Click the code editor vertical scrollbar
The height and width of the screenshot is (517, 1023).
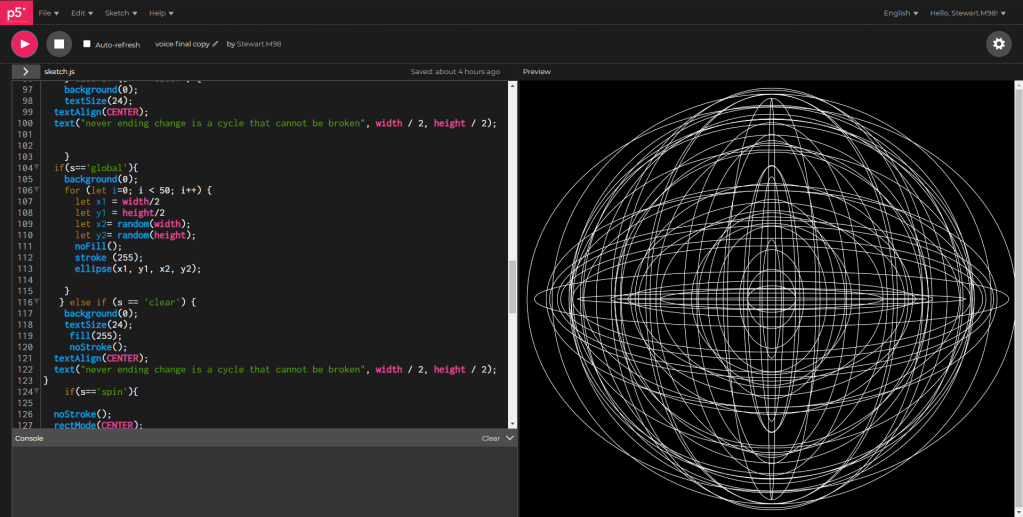(x=513, y=288)
